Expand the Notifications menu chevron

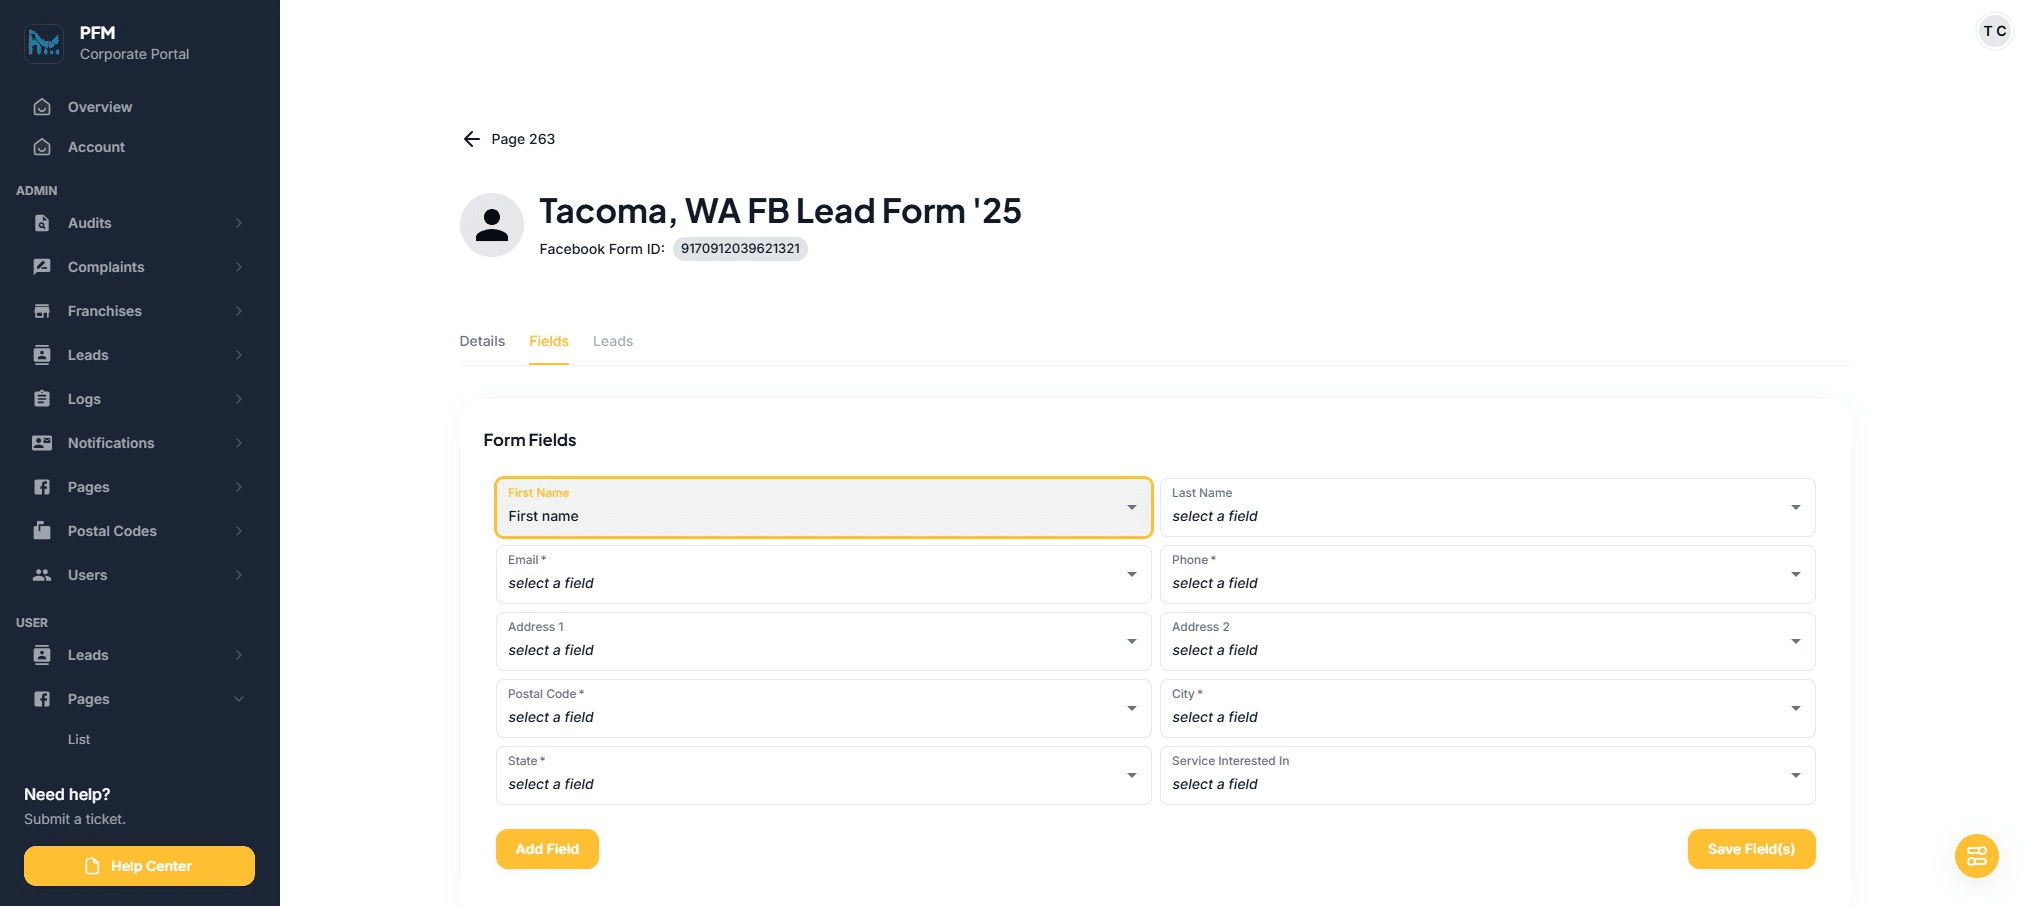pos(239,443)
